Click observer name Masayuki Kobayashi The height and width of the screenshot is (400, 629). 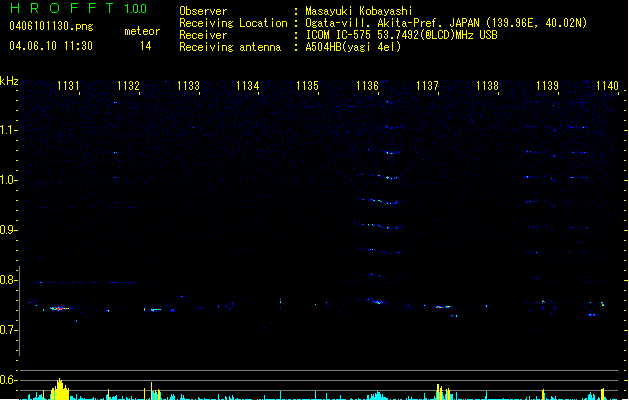coord(359,11)
